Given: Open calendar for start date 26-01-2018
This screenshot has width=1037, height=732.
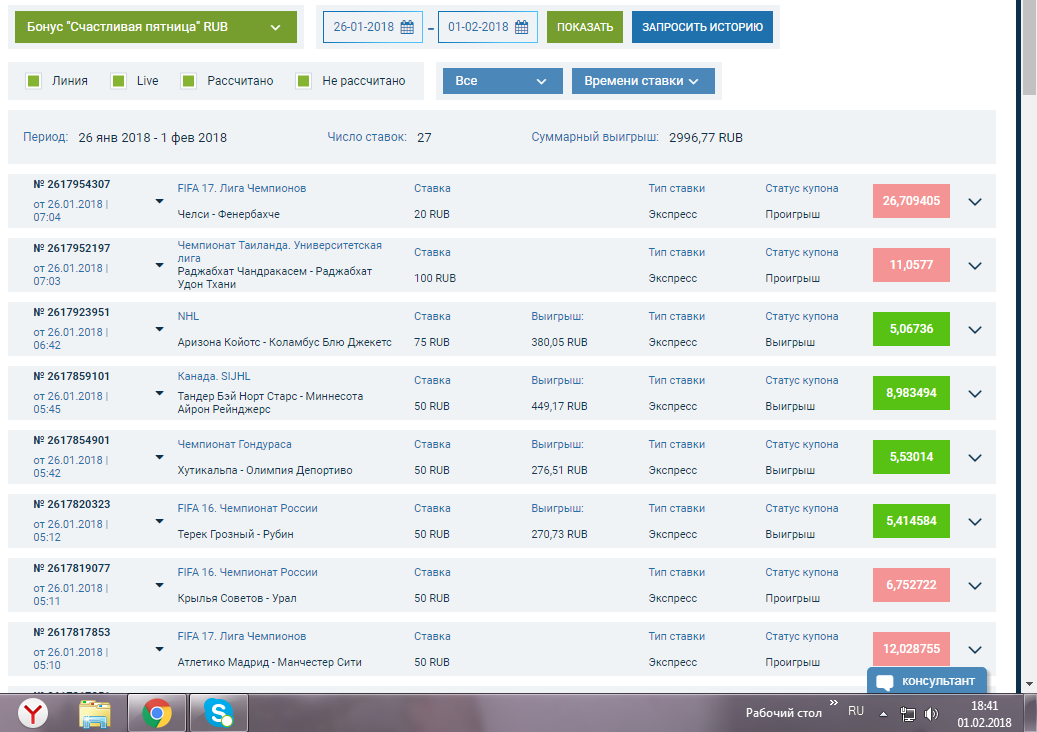Looking at the screenshot, I should [x=407, y=28].
